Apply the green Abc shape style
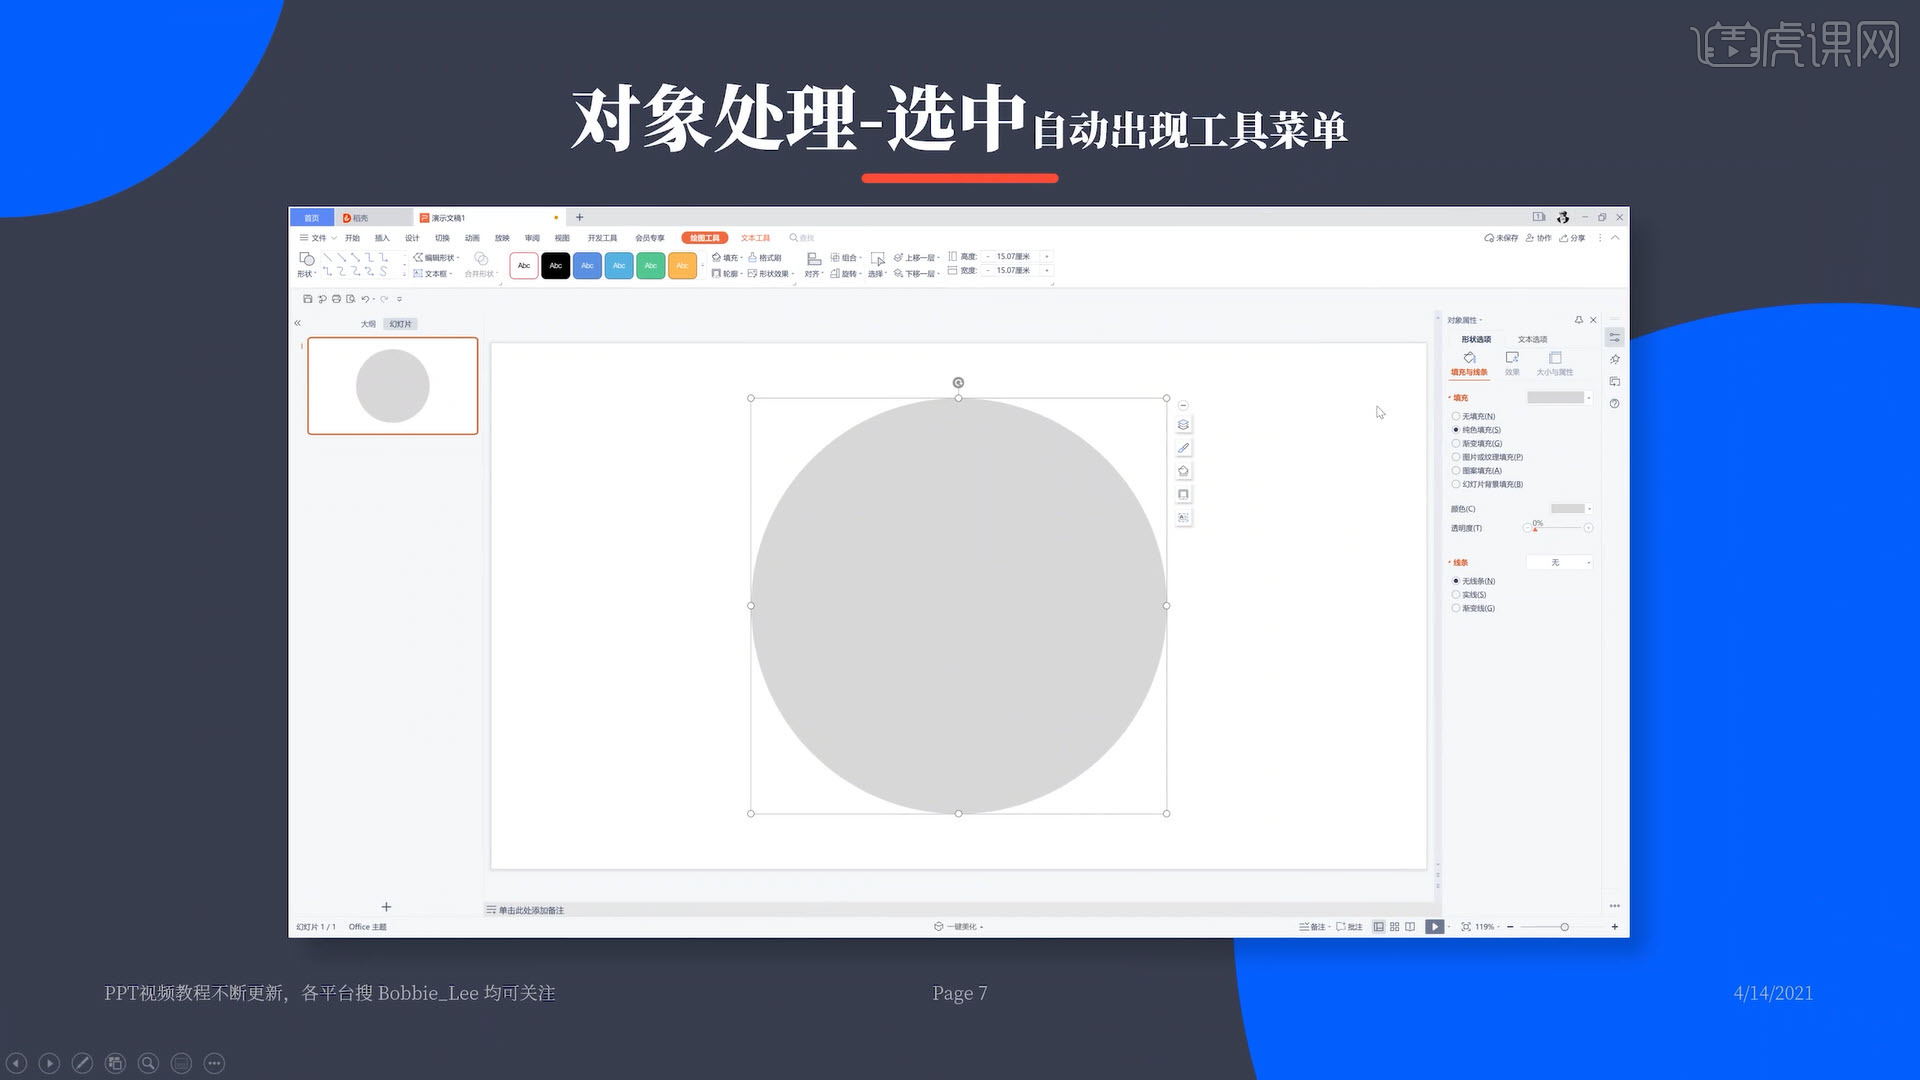The width and height of the screenshot is (1920, 1080). tap(650, 266)
